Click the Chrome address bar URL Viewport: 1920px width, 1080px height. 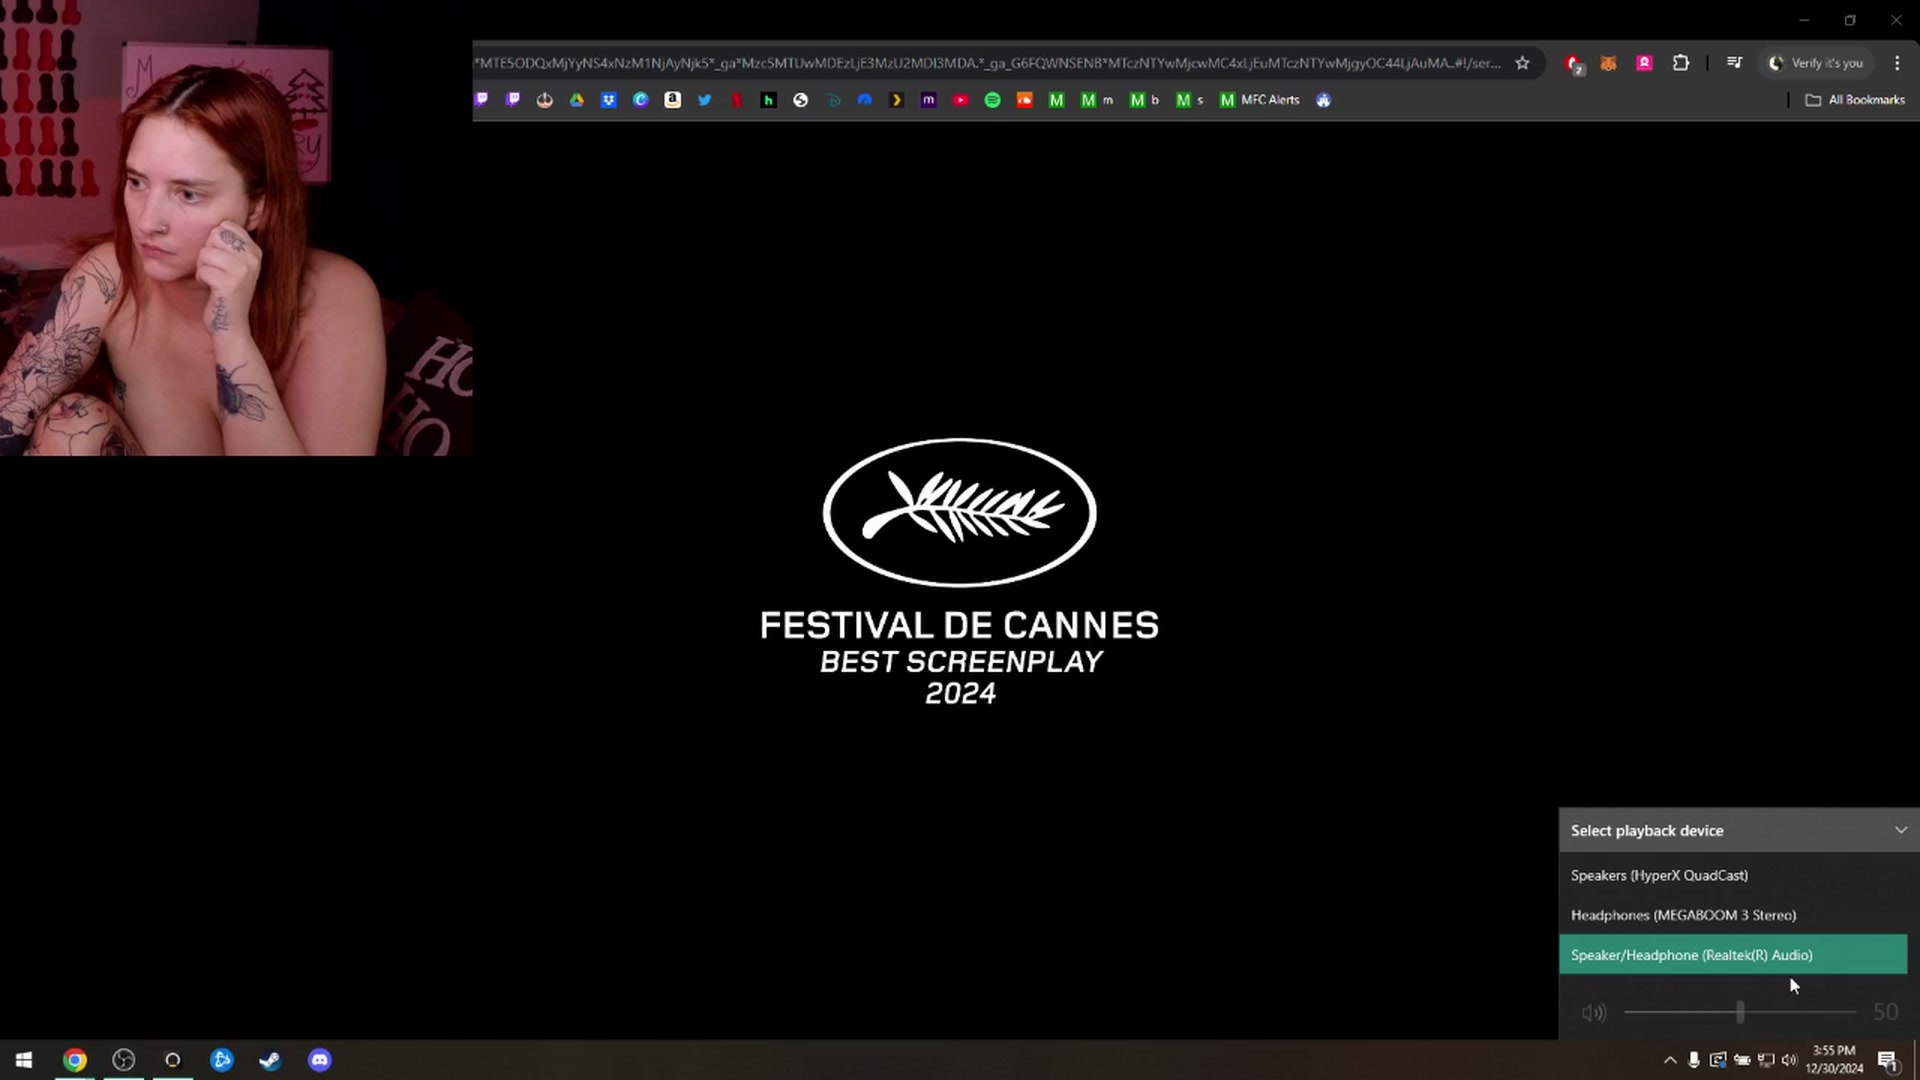988,63
